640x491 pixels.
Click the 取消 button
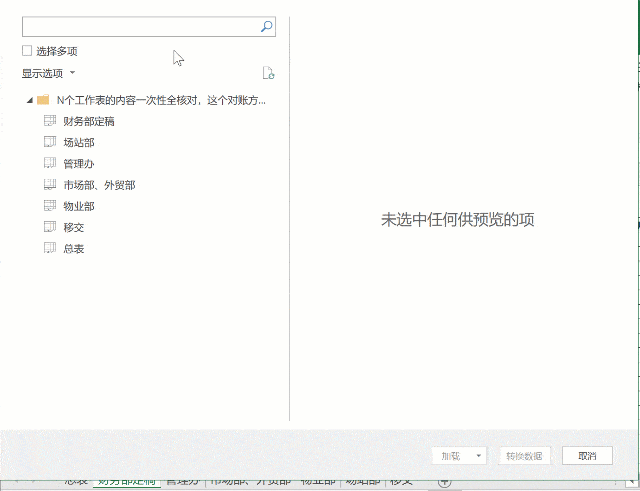tap(587, 455)
